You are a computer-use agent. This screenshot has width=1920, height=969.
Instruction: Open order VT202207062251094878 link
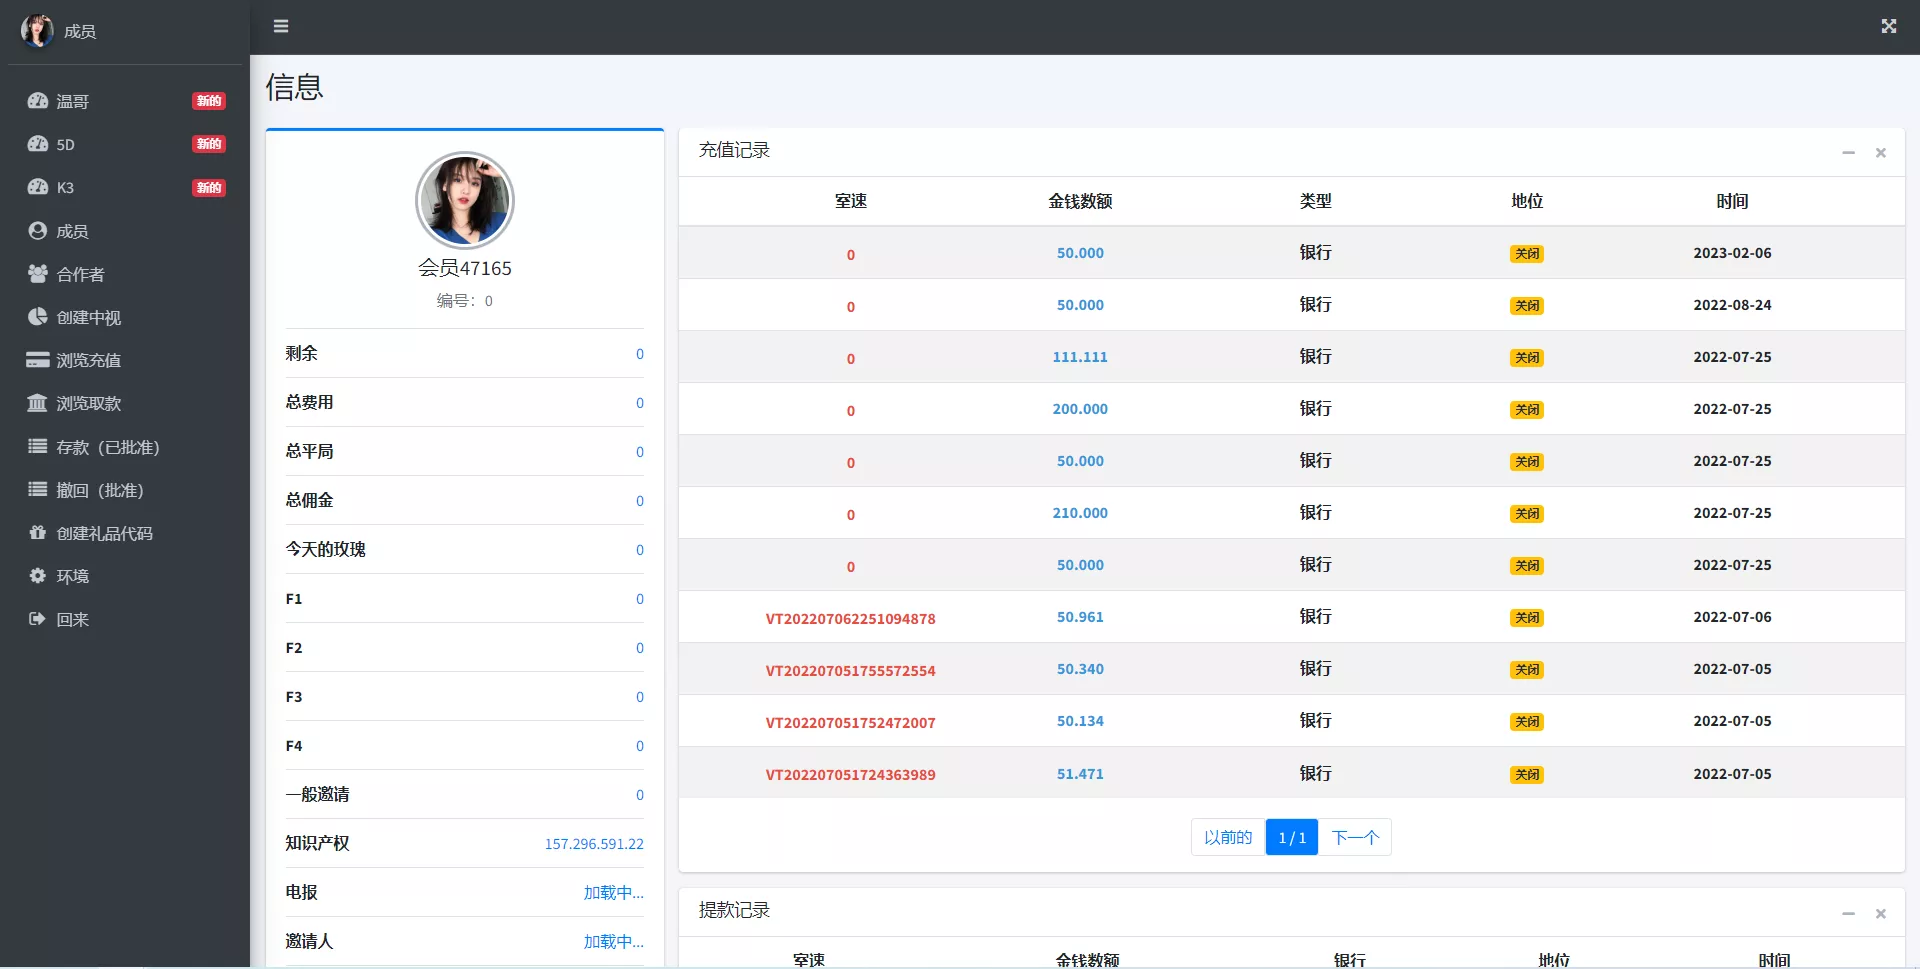tap(851, 619)
